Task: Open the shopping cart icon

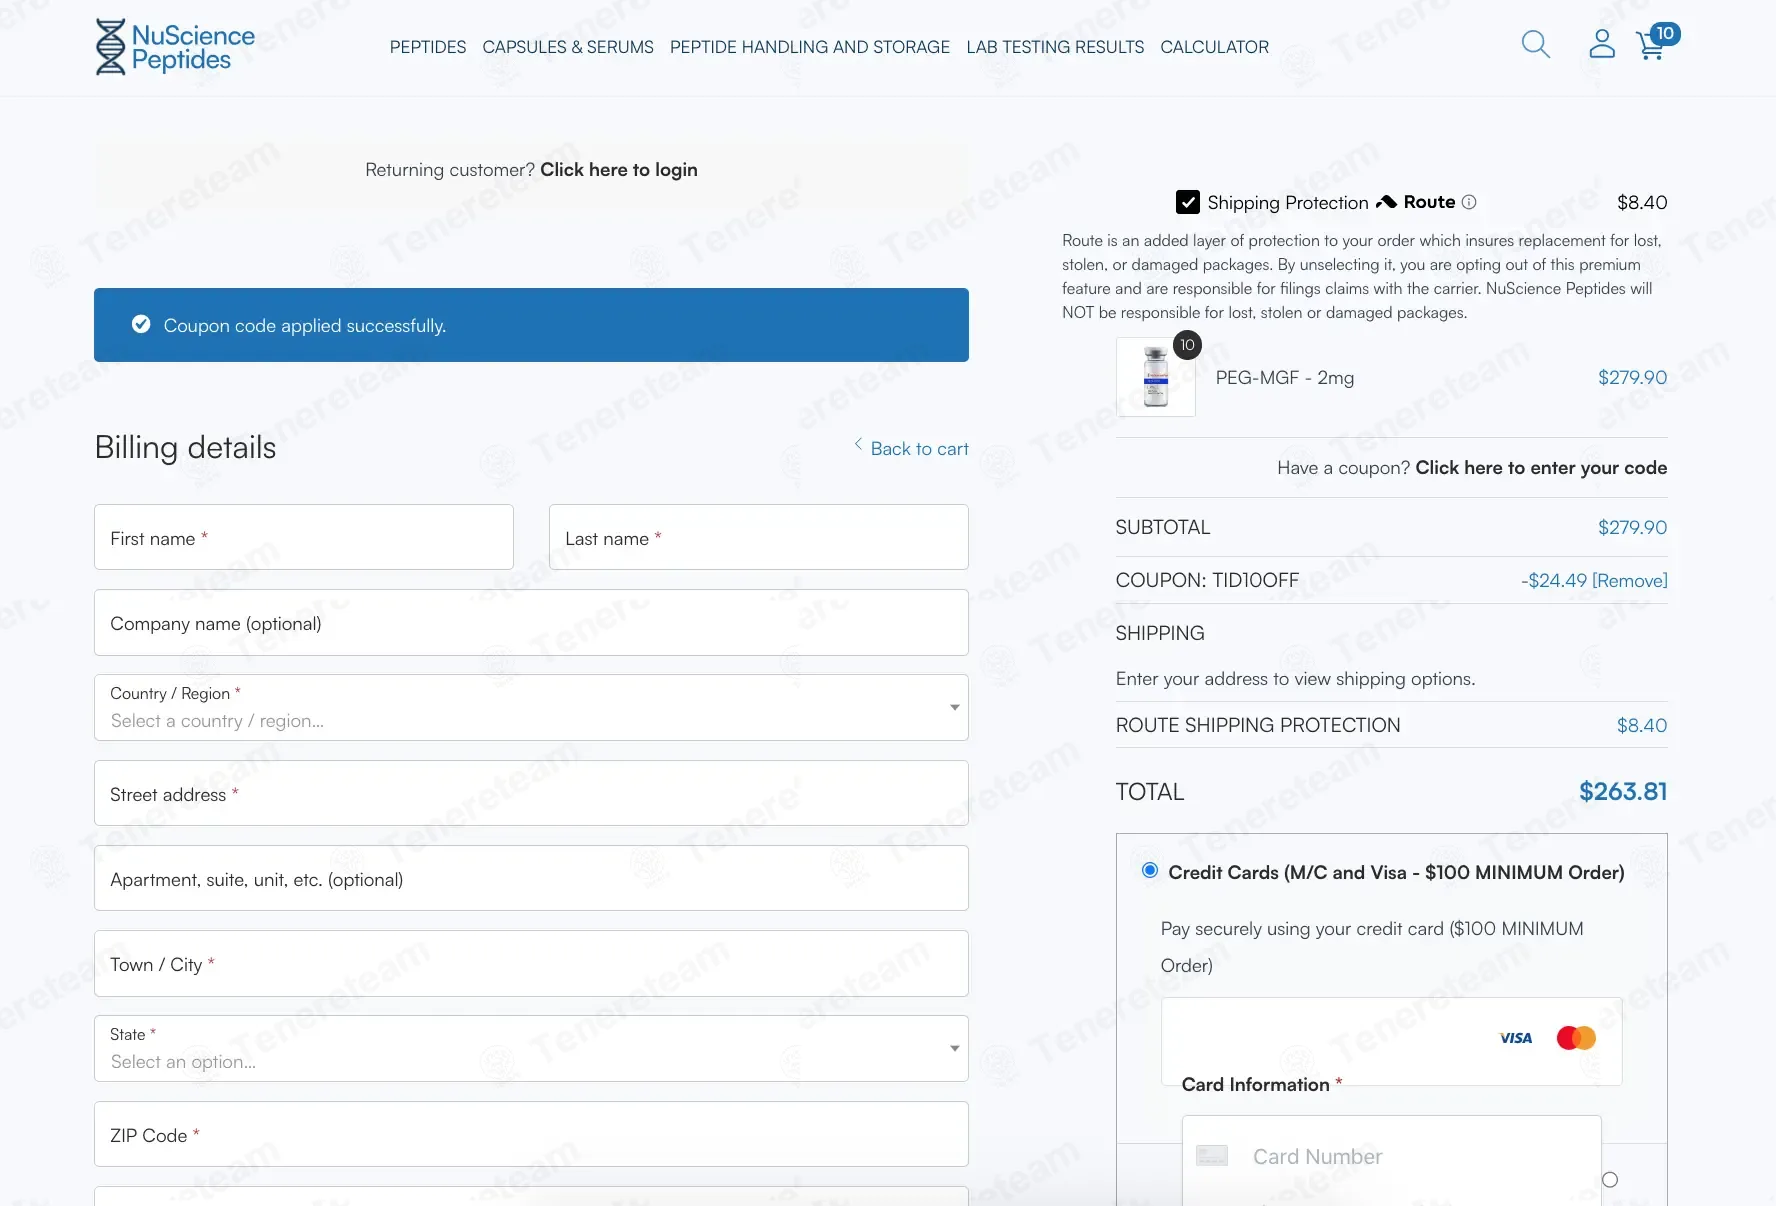Action: click(x=1651, y=46)
